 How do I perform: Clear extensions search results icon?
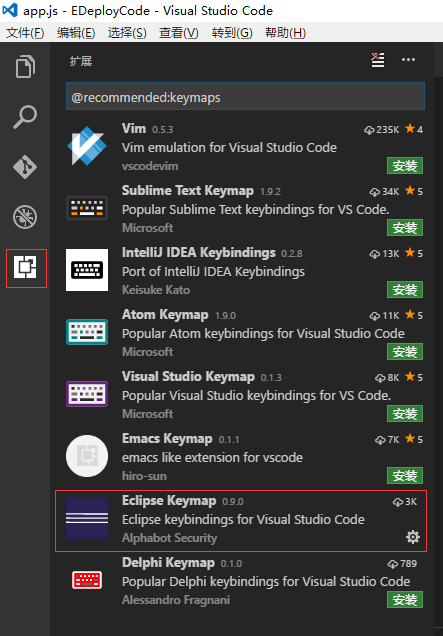378,60
